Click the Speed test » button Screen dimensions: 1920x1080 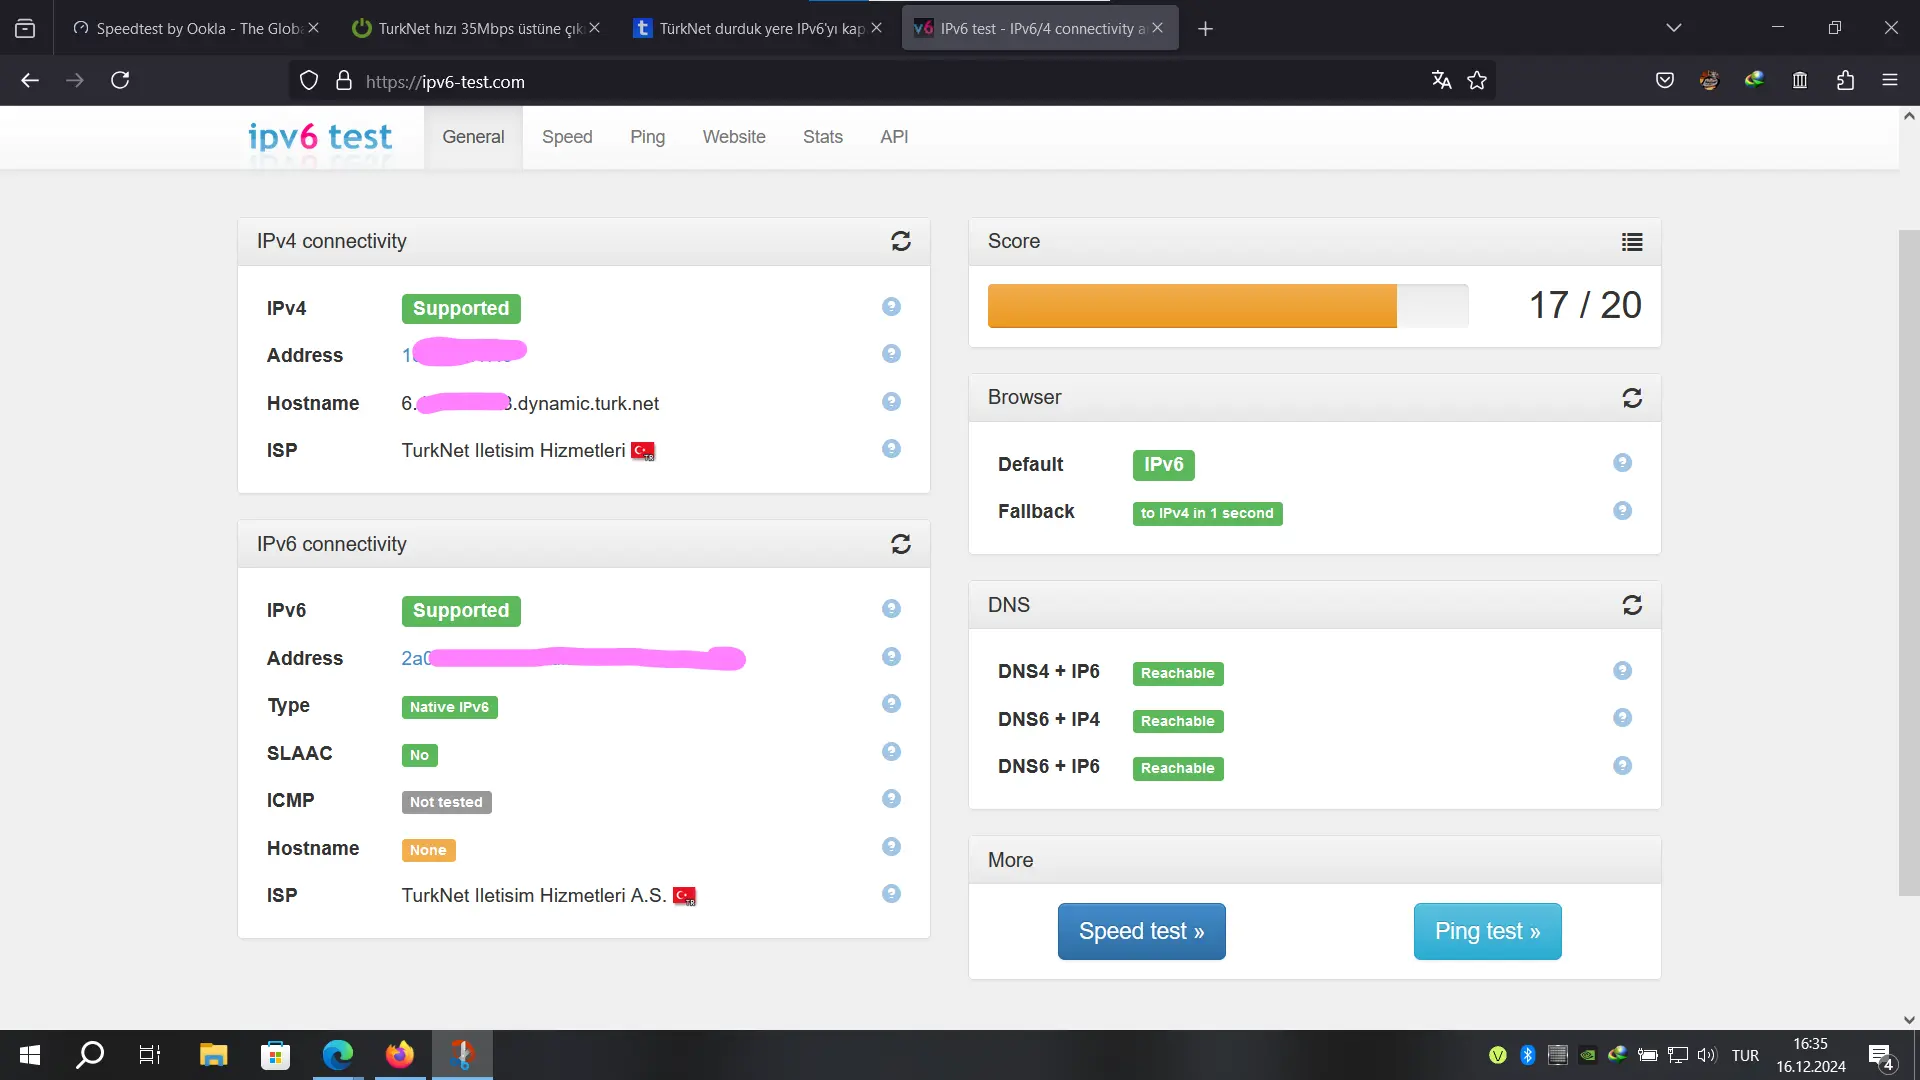[1141, 931]
